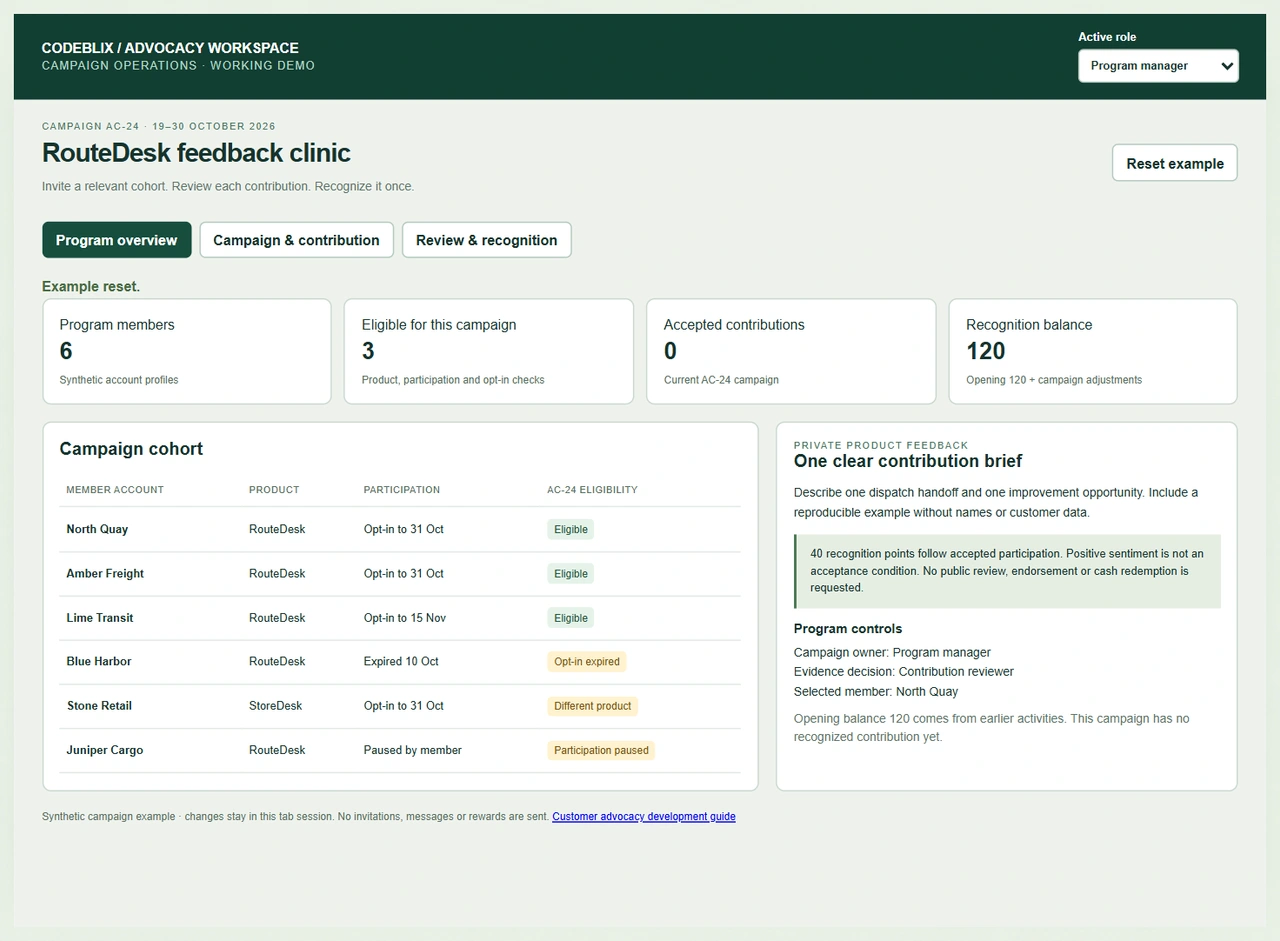Click the Selected member: North Quay line
Viewport: 1280px width, 941px height.
pyautogui.click(x=876, y=692)
